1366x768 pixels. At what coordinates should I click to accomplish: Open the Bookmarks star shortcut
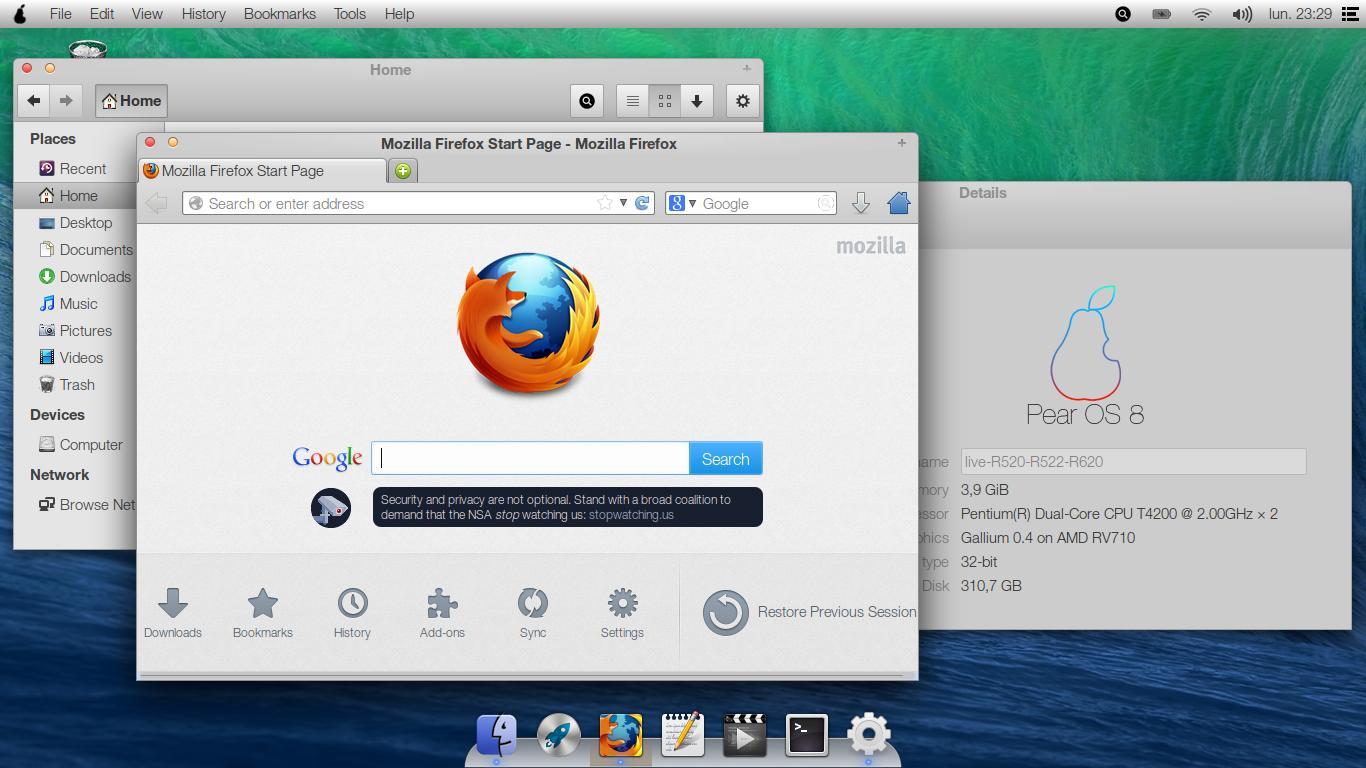263,612
